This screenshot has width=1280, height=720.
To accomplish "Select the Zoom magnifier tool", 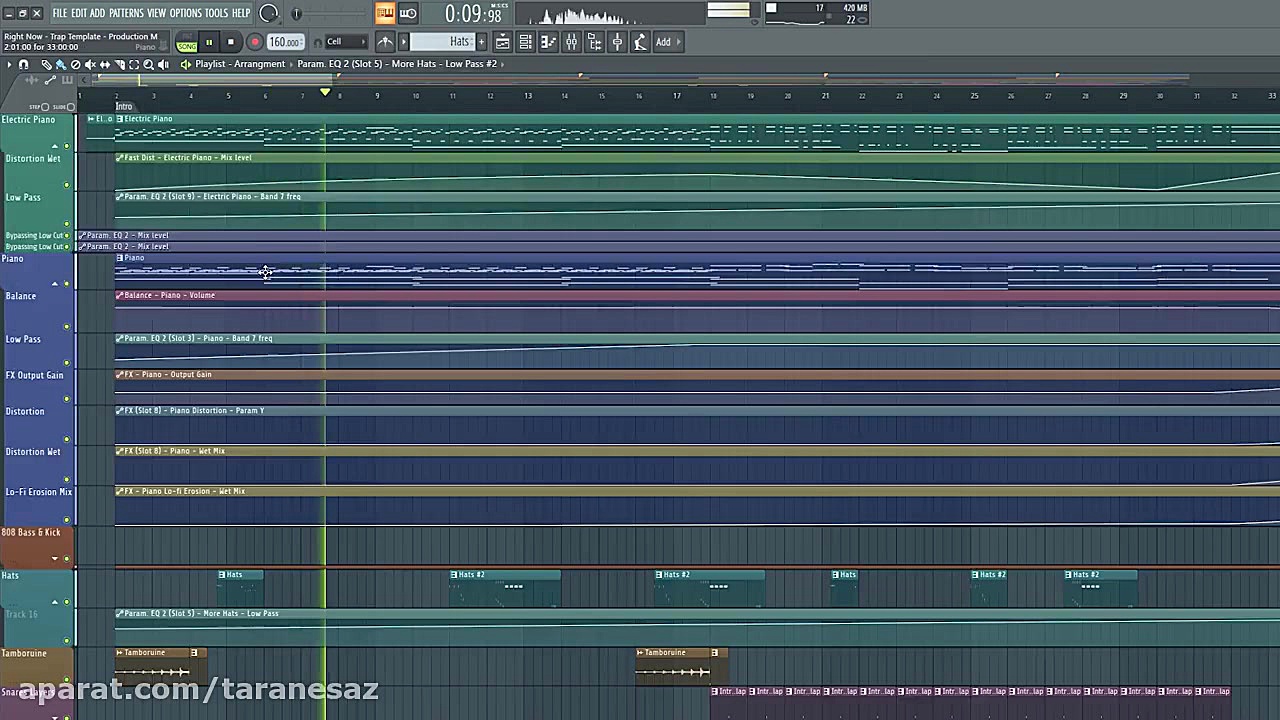I will point(149,64).
